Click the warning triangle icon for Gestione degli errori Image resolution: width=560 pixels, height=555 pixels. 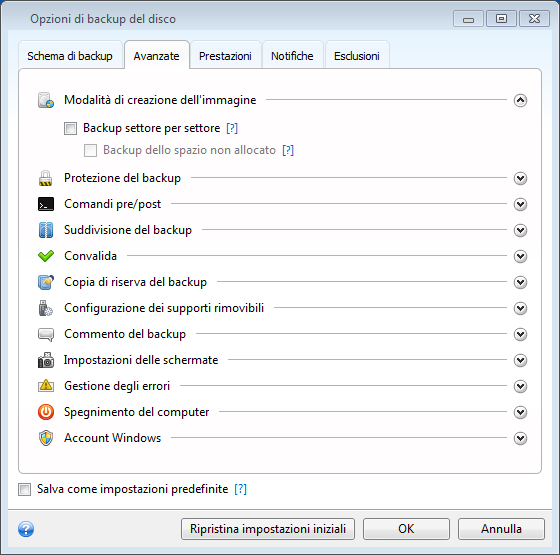[46, 386]
